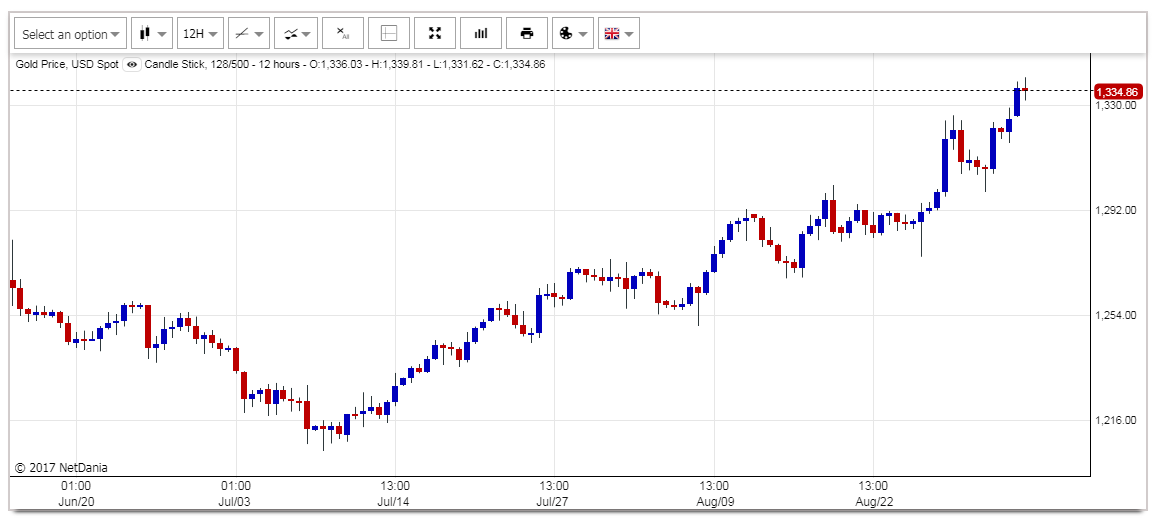
Task: Toggle the volume bars icon
Action: coord(481,34)
